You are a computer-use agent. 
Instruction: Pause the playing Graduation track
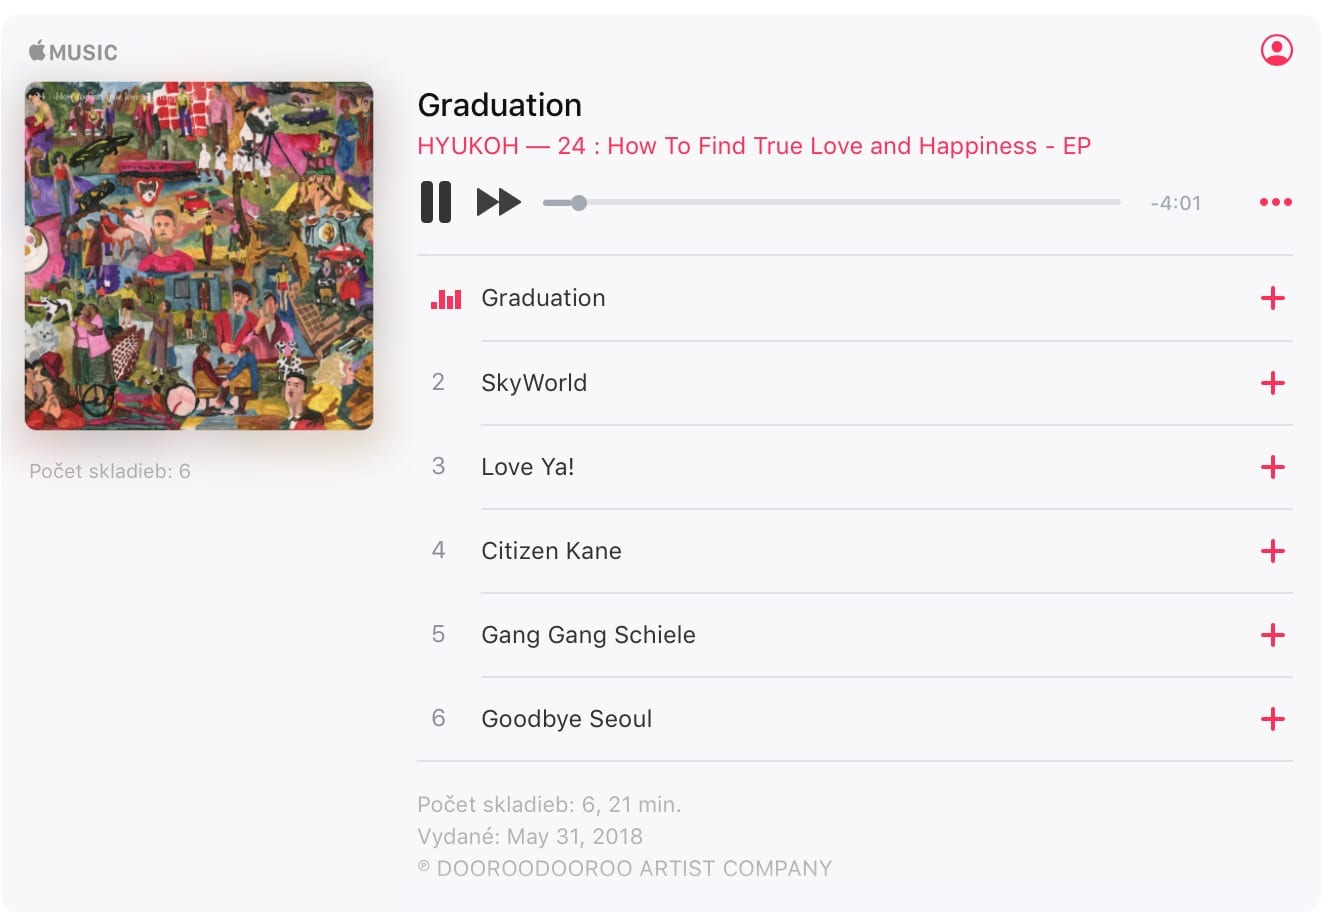coord(436,202)
